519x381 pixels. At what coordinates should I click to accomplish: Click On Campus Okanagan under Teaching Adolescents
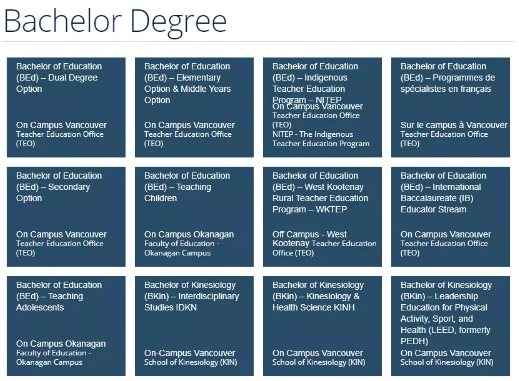pos(61,344)
